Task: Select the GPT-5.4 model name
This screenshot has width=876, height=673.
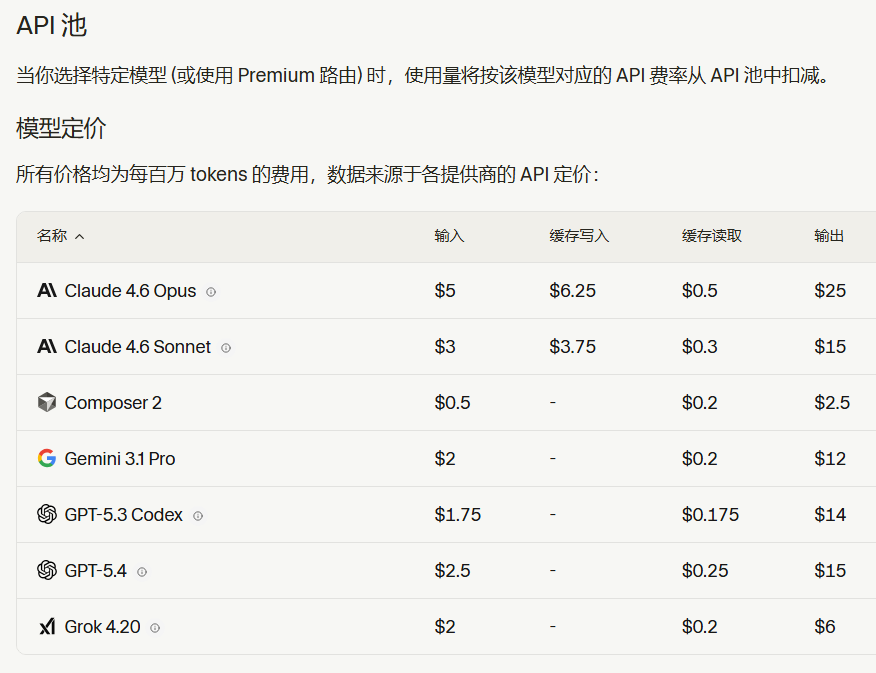Action: click(x=96, y=570)
